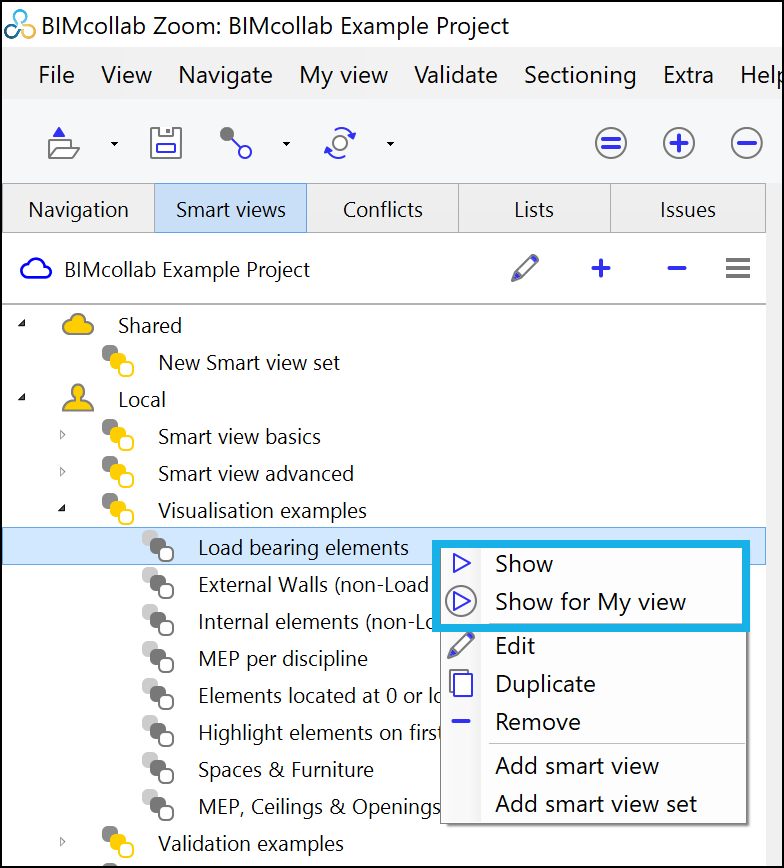Click BIMcollab Example Project name label
Screen dimensions: 784x868
pyautogui.click(x=187, y=270)
